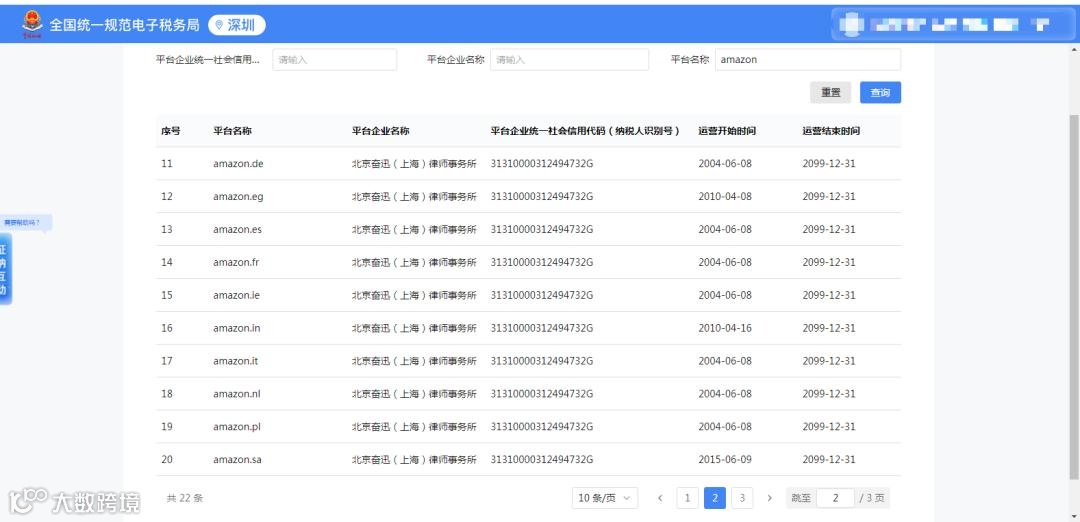
Task: Click the vertical page scrollbar
Action: tap(1074, 296)
